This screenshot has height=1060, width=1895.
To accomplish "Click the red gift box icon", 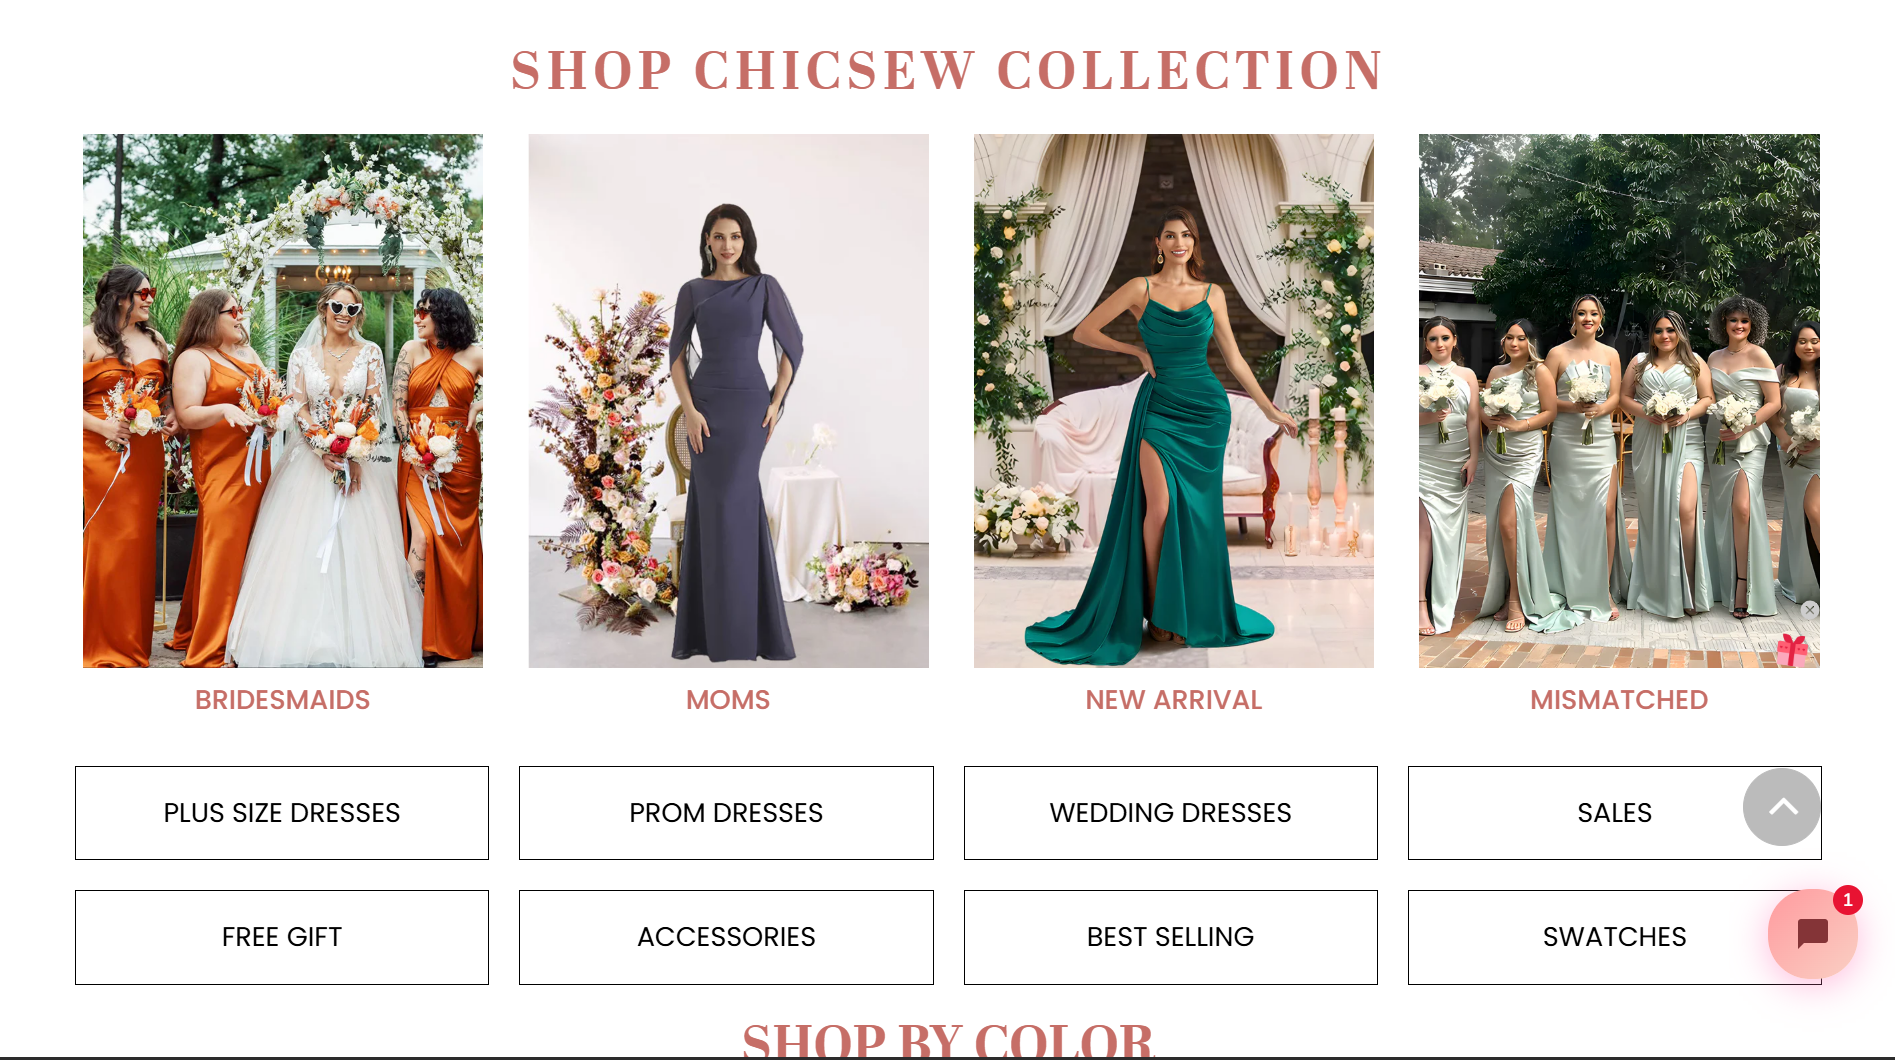I will coord(1792,650).
